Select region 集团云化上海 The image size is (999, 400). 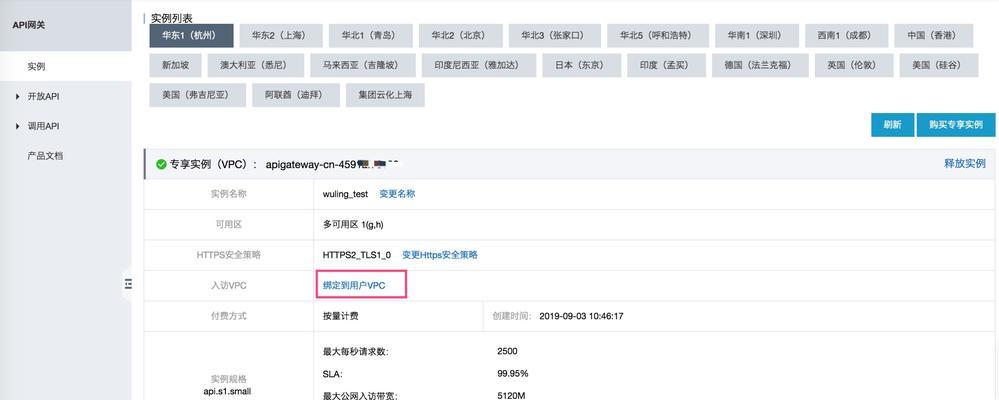pyautogui.click(x=385, y=95)
